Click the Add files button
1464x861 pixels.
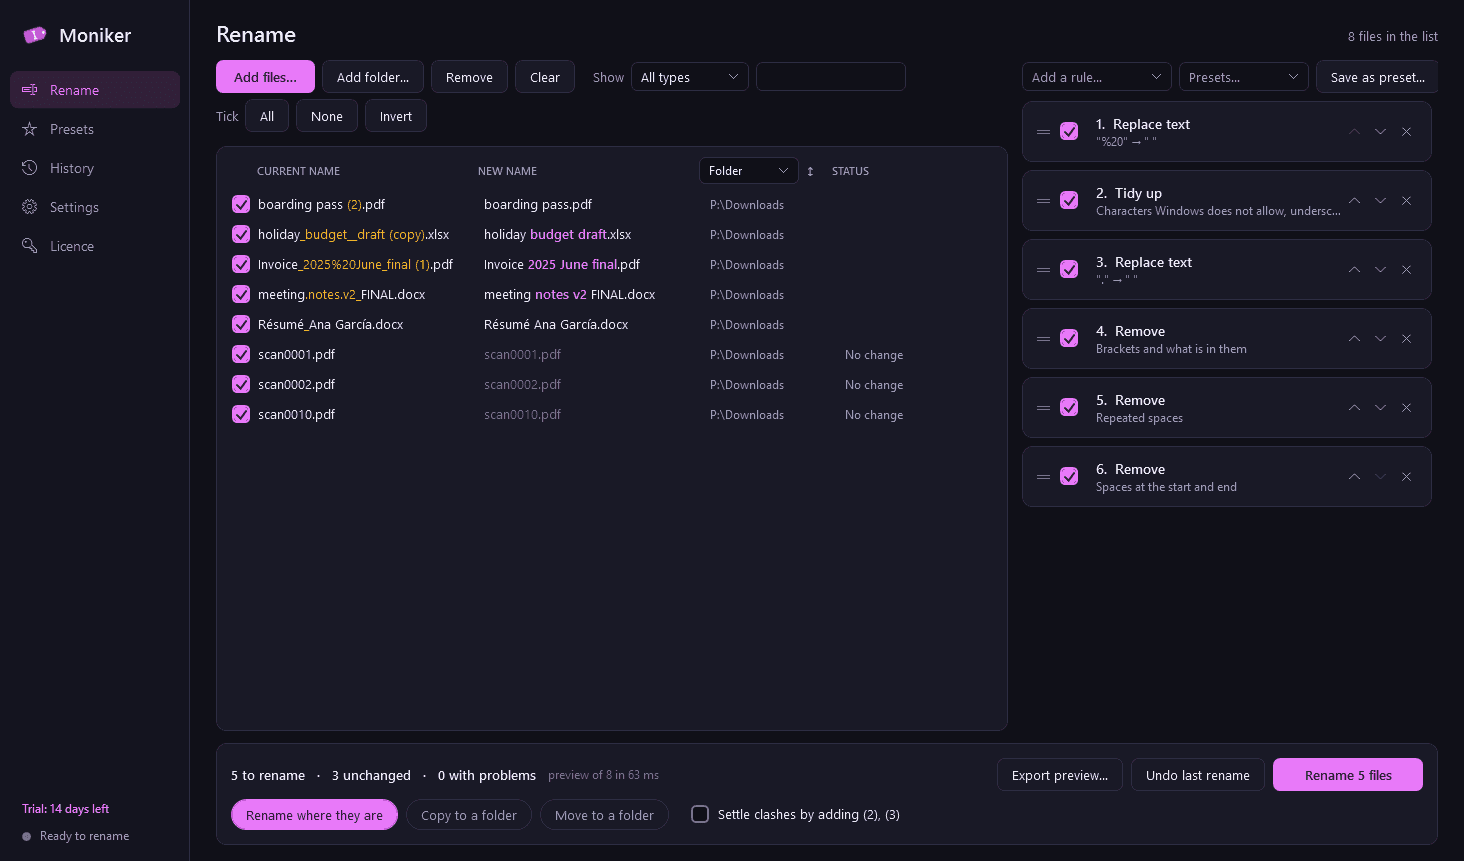click(265, 77)
